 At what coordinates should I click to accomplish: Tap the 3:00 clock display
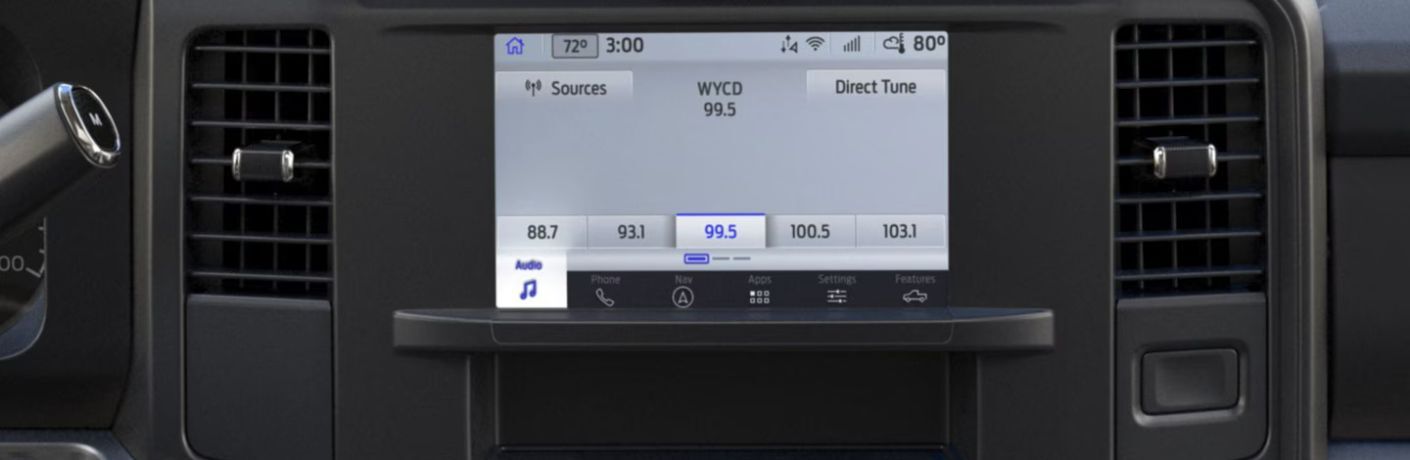pyautogui.click(x=625, y=46)
